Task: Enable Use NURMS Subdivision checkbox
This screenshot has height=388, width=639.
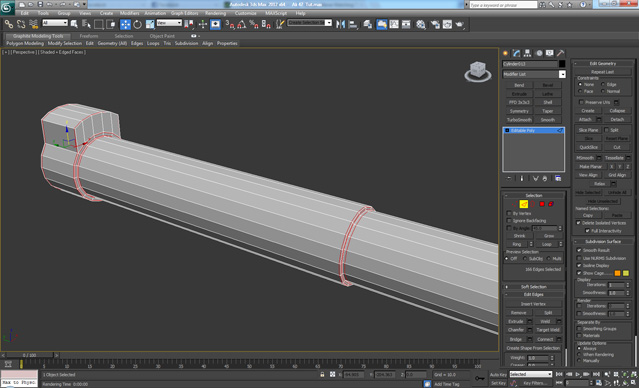Action: click(x=579, y=258)
